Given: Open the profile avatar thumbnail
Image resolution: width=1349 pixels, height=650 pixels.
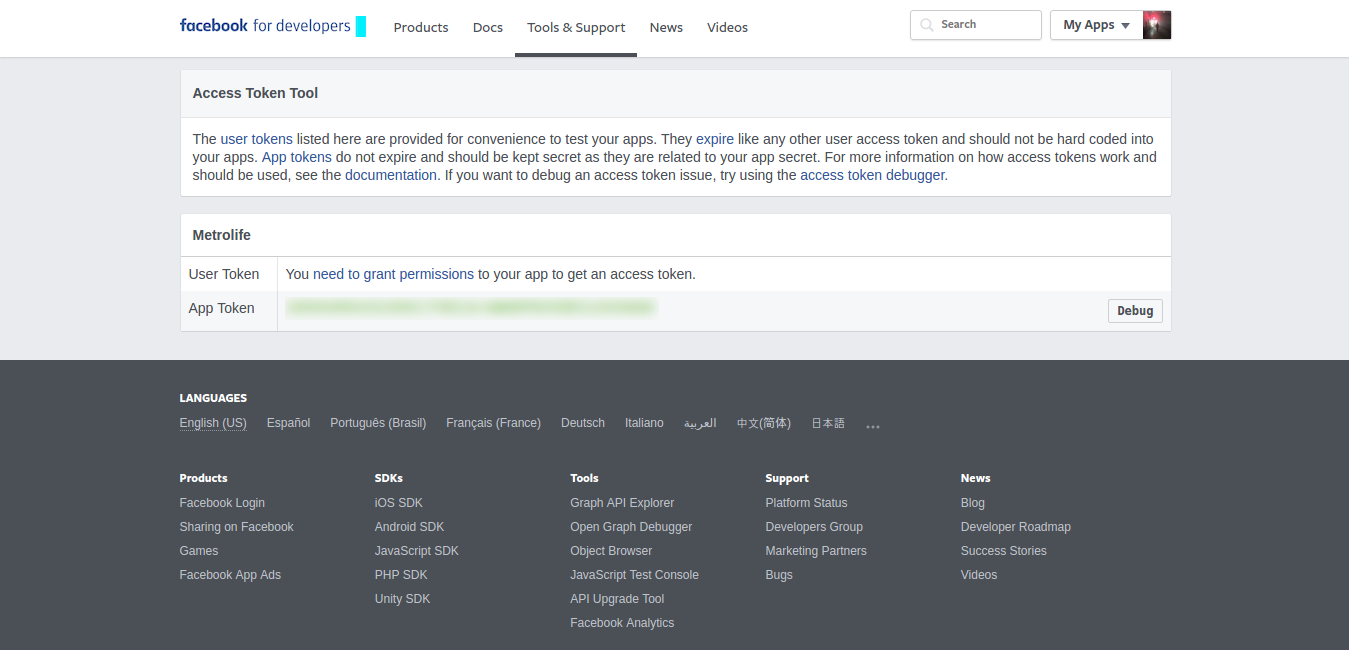Looking at the screenshot, I should (1157, 25).
